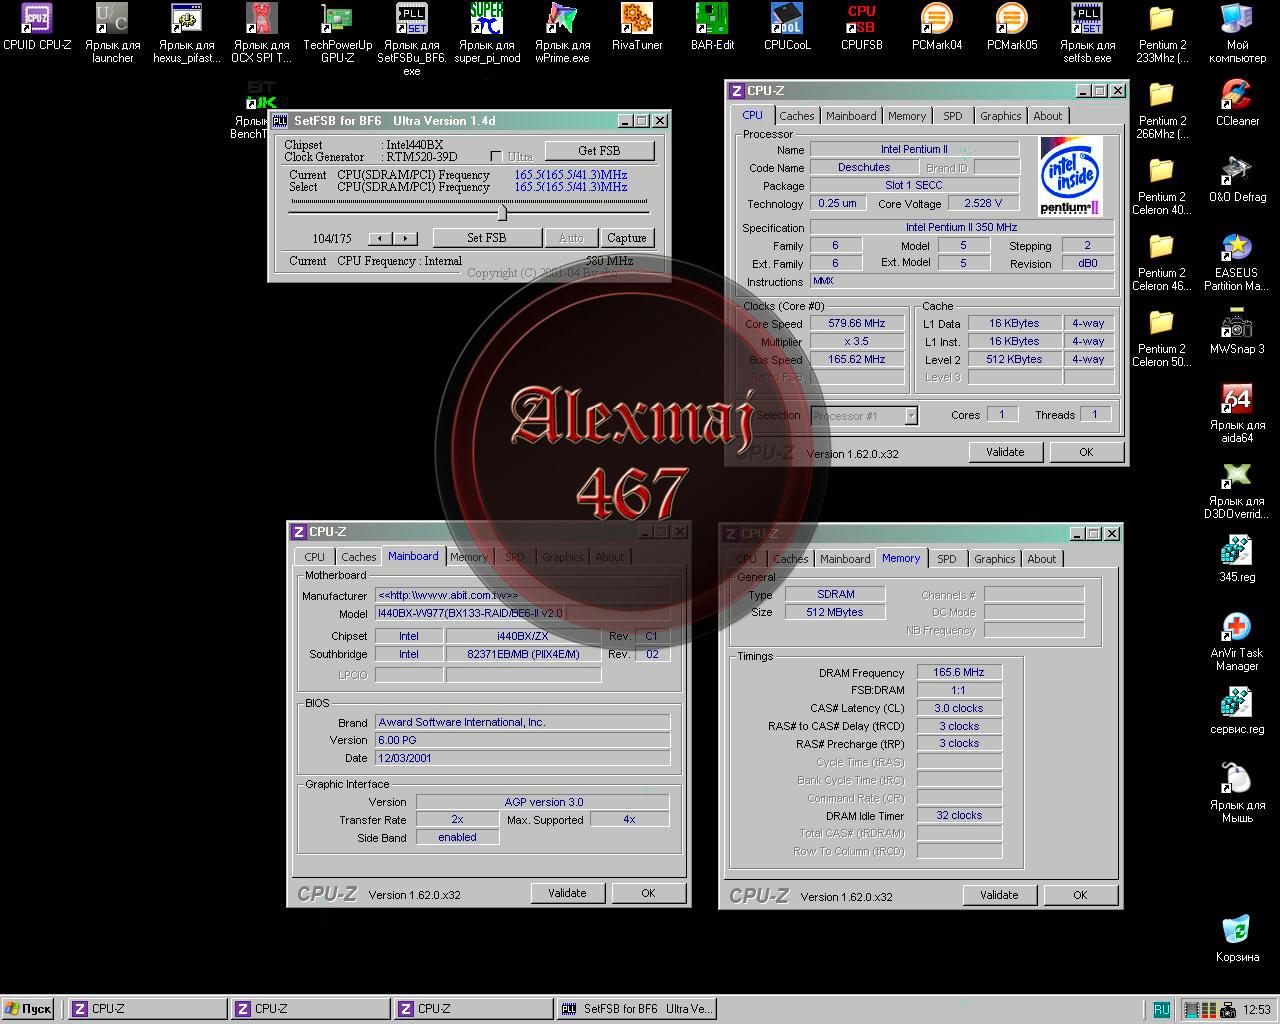Click OK in the Memory window
This screenshot has height=1024, width=1280.
coord(1080,895)
